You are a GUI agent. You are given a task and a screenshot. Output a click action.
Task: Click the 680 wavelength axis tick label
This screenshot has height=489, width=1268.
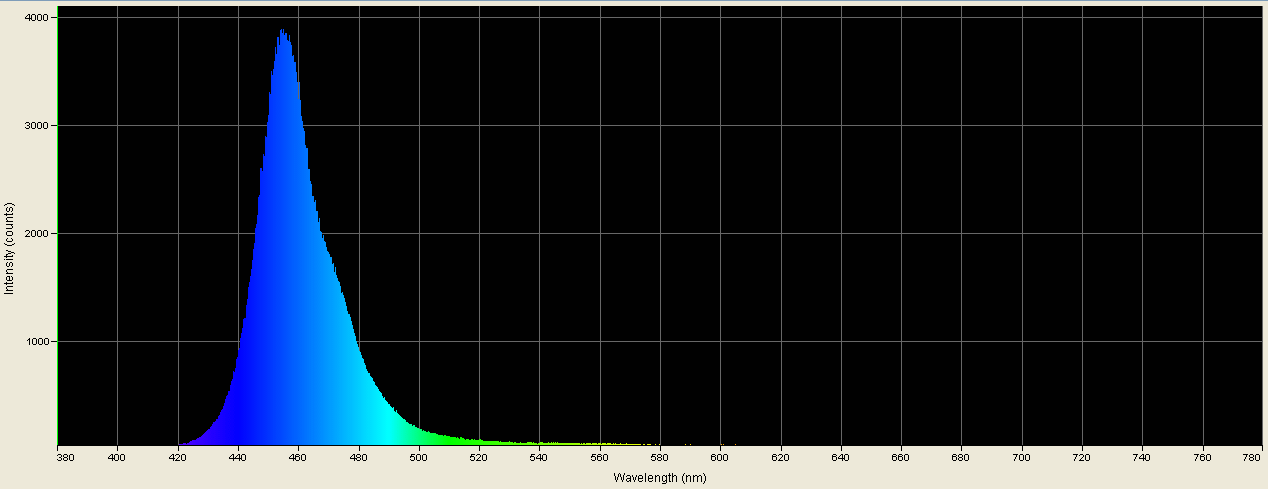coord(961,458)
